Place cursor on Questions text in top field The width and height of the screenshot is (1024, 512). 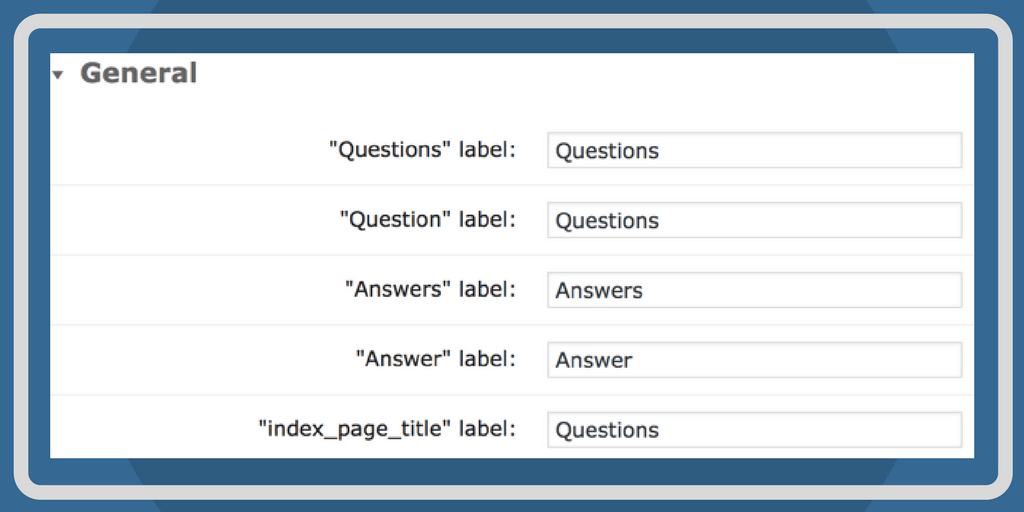coord(607,151)
